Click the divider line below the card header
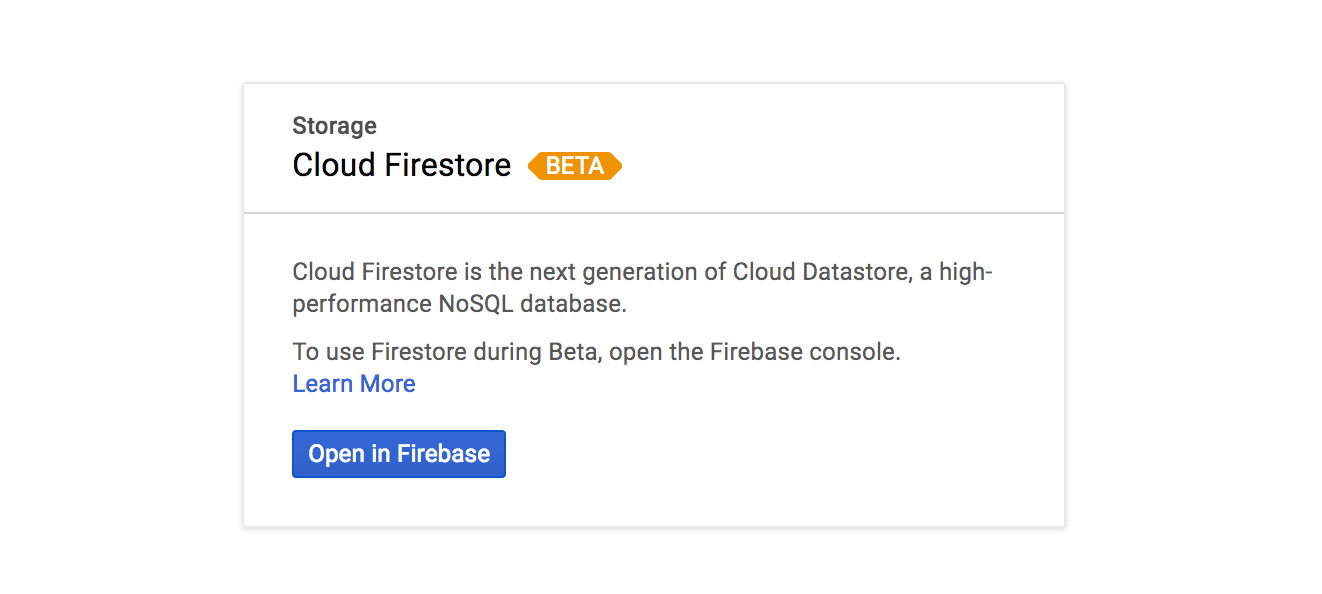The width and height of the screenshot is (1322, 594). [654, 213]
